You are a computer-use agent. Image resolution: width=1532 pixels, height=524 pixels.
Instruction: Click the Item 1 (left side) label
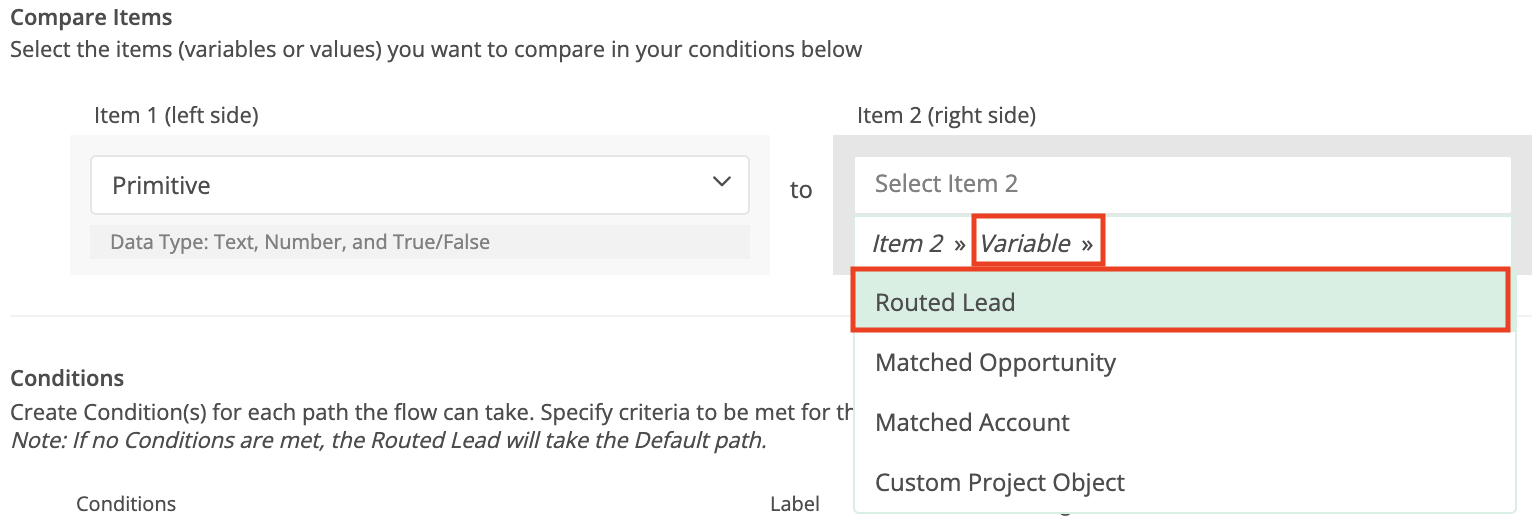pyautogui.click(x=176, y=115)
